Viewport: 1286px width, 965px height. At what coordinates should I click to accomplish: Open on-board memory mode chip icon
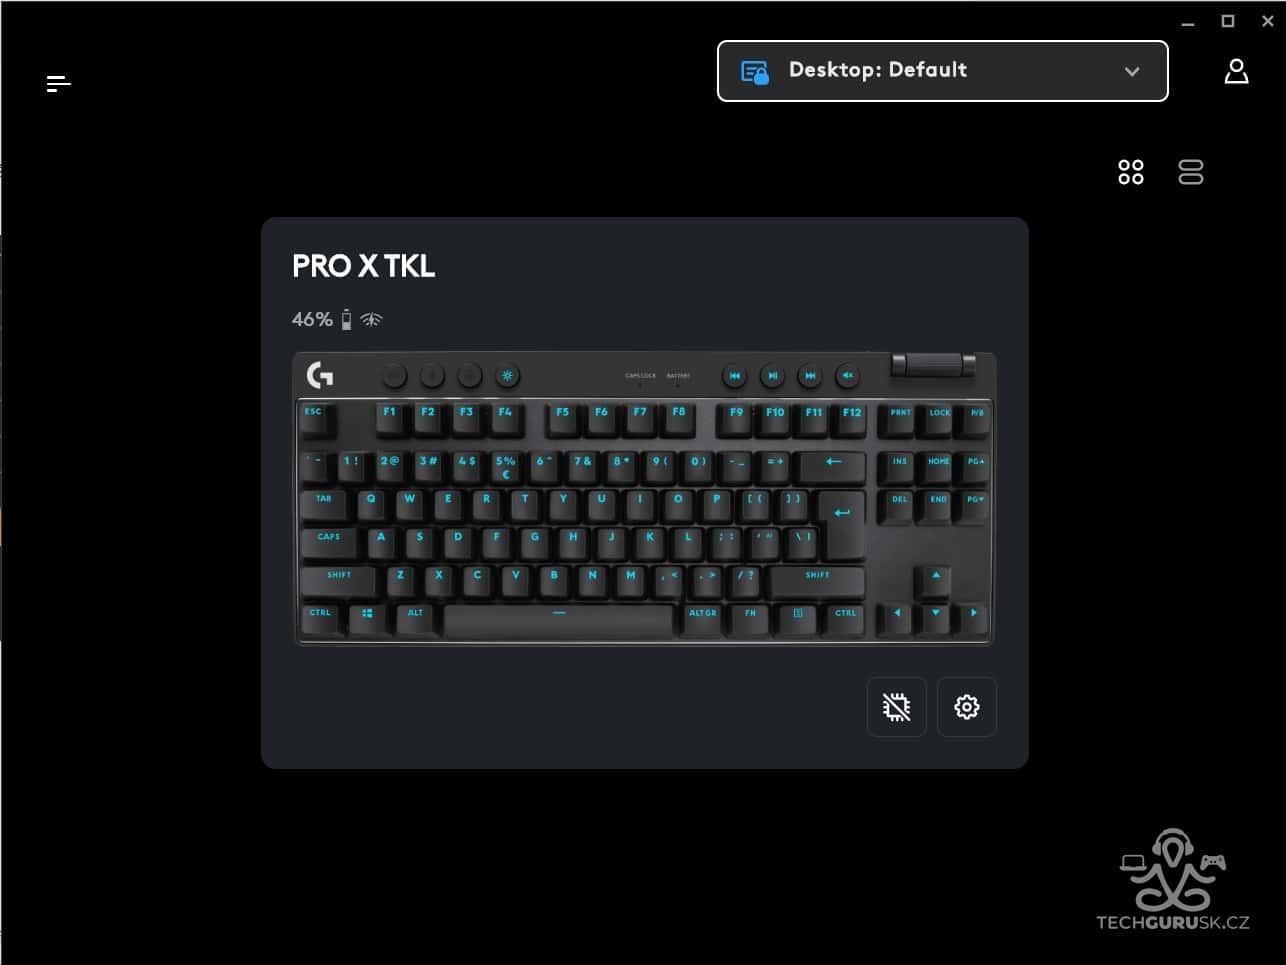pyautogui.click(x=897, y=707)
